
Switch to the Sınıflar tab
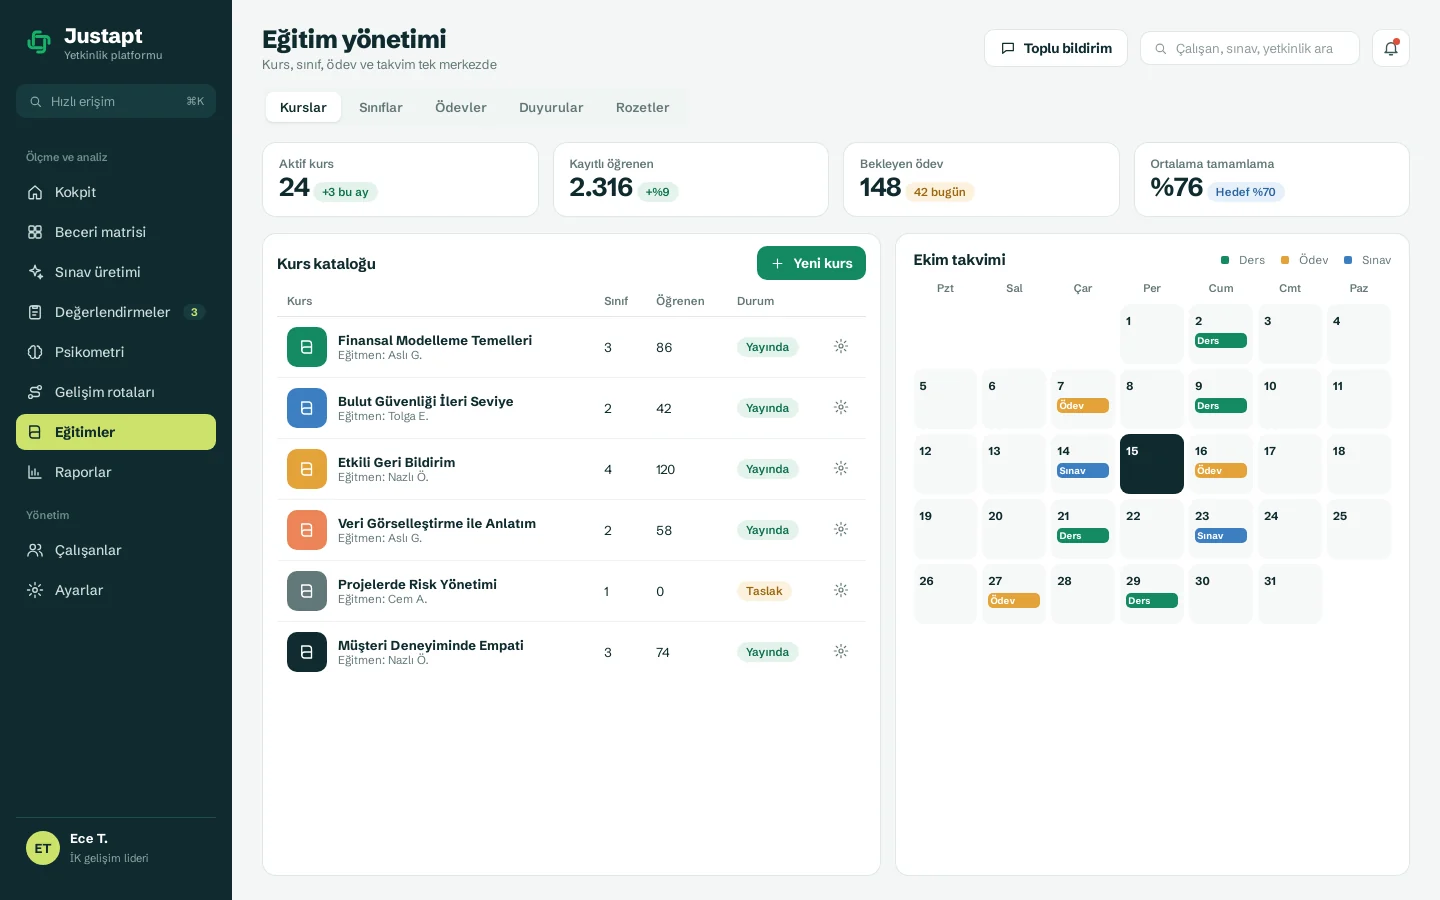pos(381,107)
